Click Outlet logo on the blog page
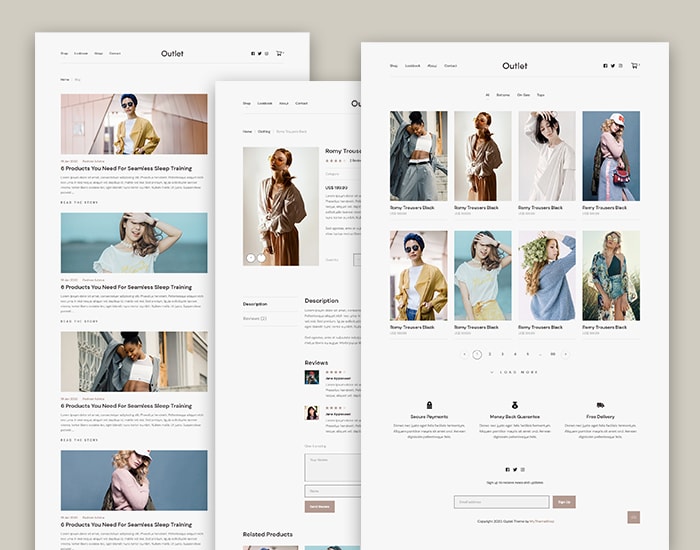This screenshot has width=700, height=550. pyautogui.click(x=172, y=54)
